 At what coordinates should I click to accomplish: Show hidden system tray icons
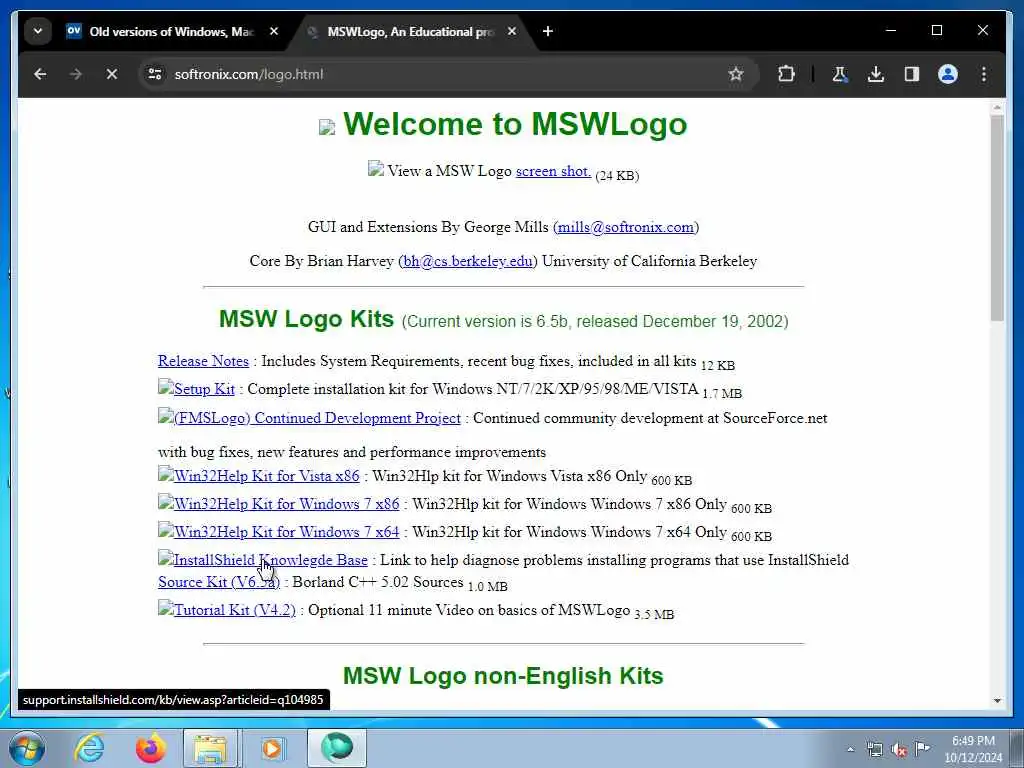pyautogui.click(x=850, y=749)
